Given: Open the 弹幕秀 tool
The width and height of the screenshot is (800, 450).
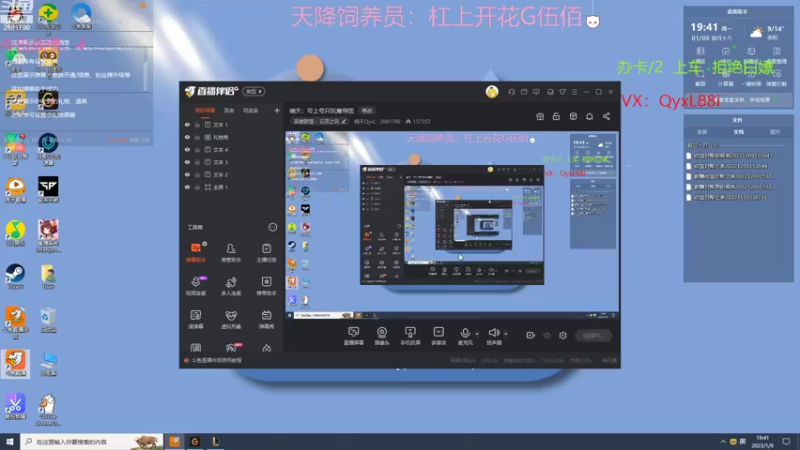Looking at the screenshot, I should [x=266, y=319].
